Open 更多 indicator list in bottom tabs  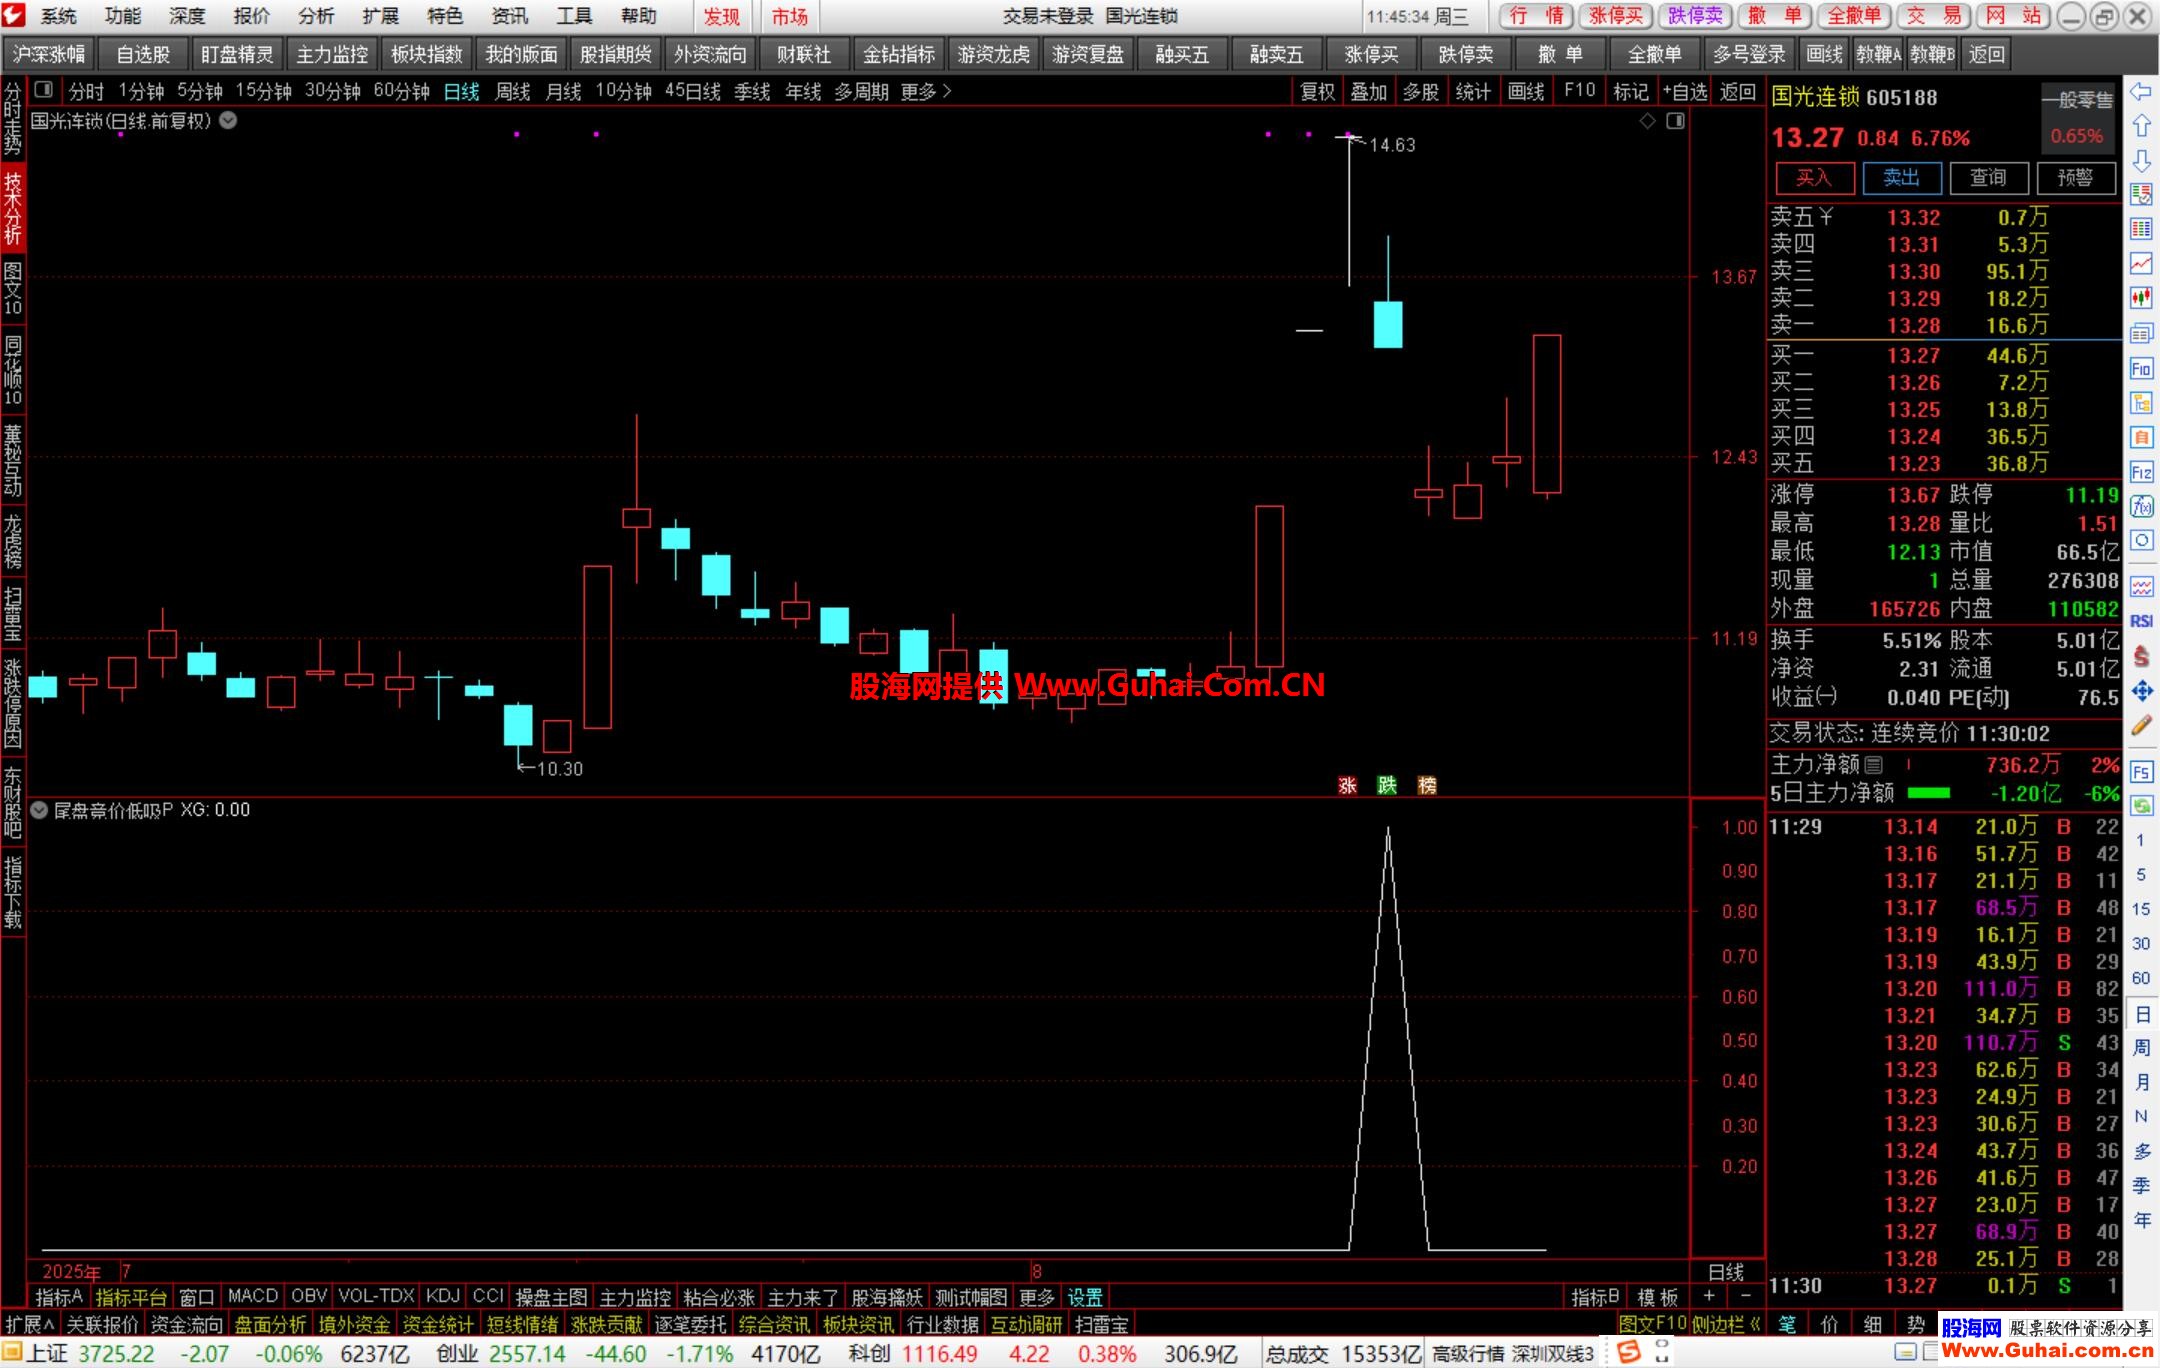[x=1036, y=1298]
